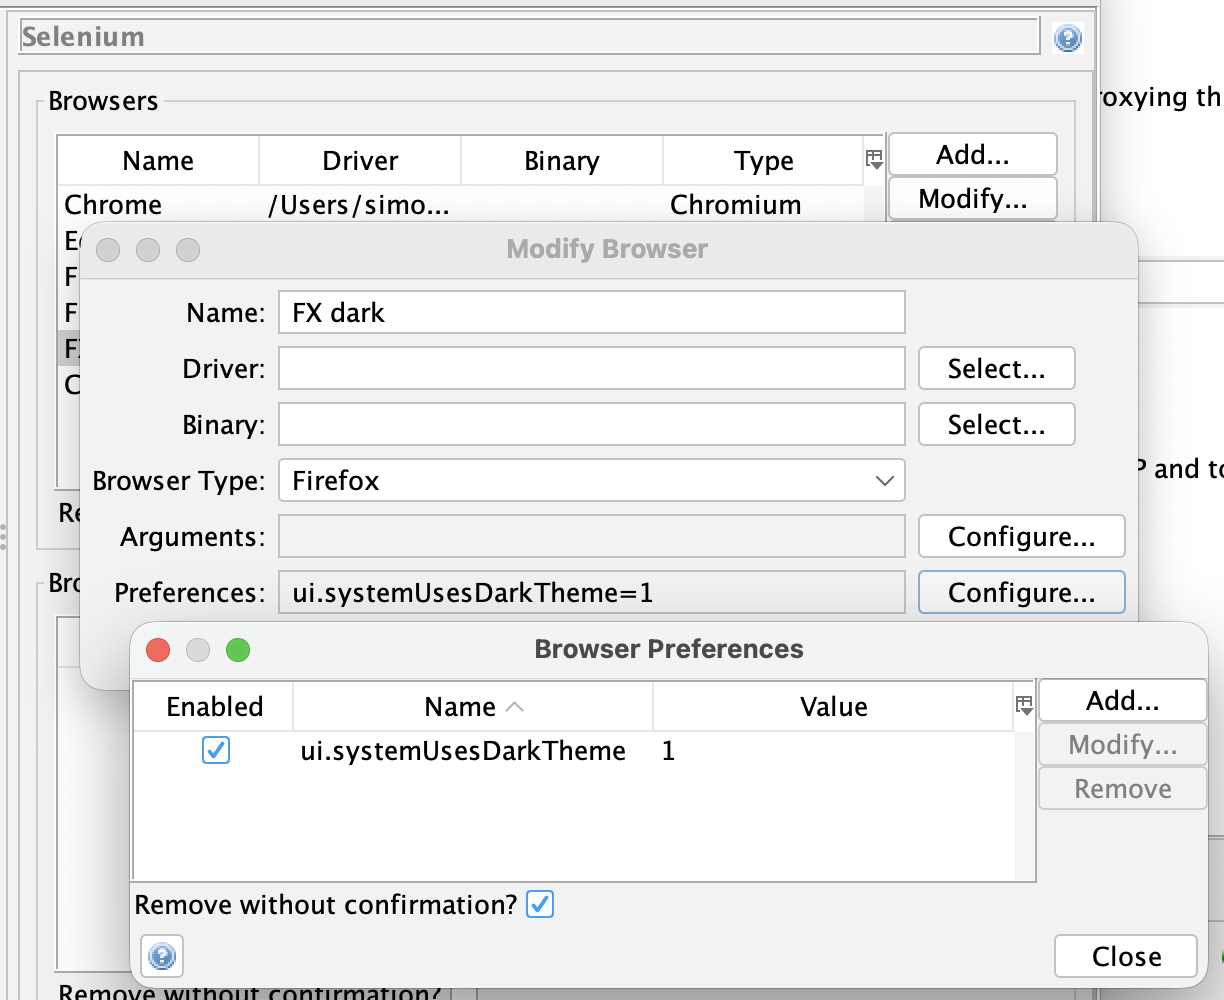
Task: Click Add to create a new browser
Action: (x=972, y=153)
